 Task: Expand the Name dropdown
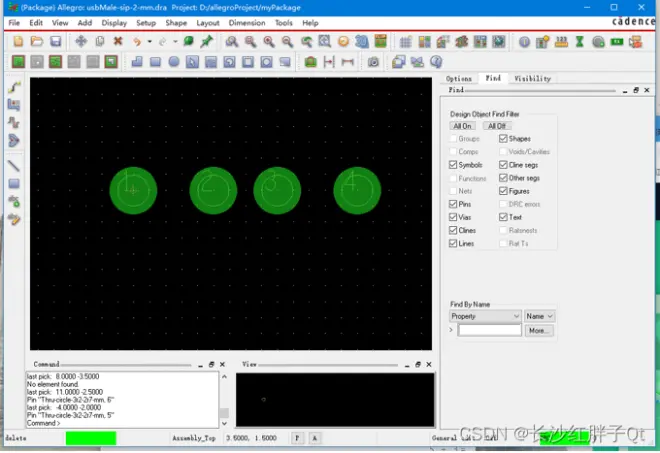(539, 316)
